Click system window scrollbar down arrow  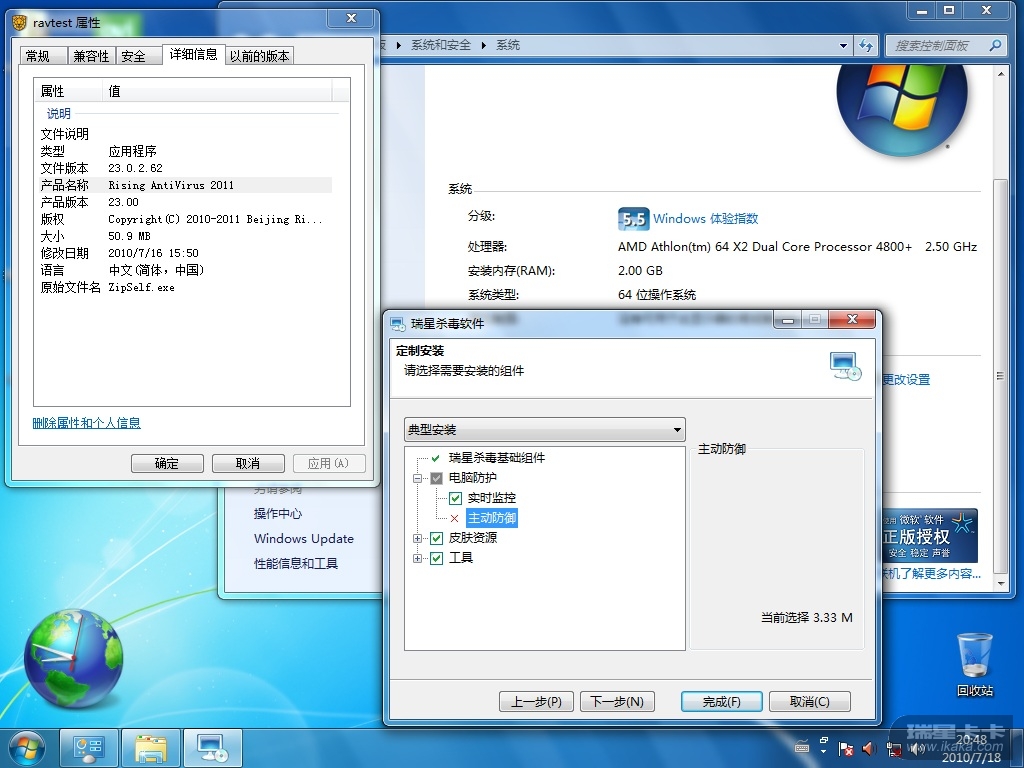pos(1000,583)
